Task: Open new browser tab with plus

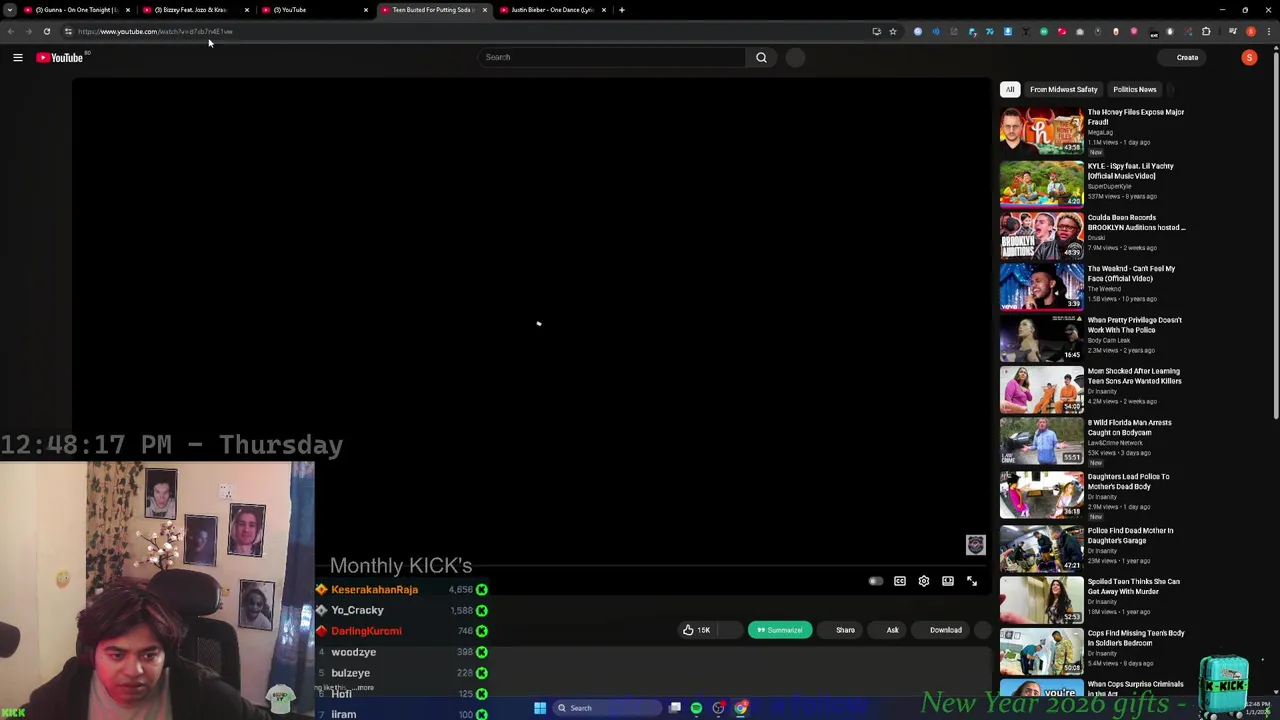Action: click(x=621, y=10)
